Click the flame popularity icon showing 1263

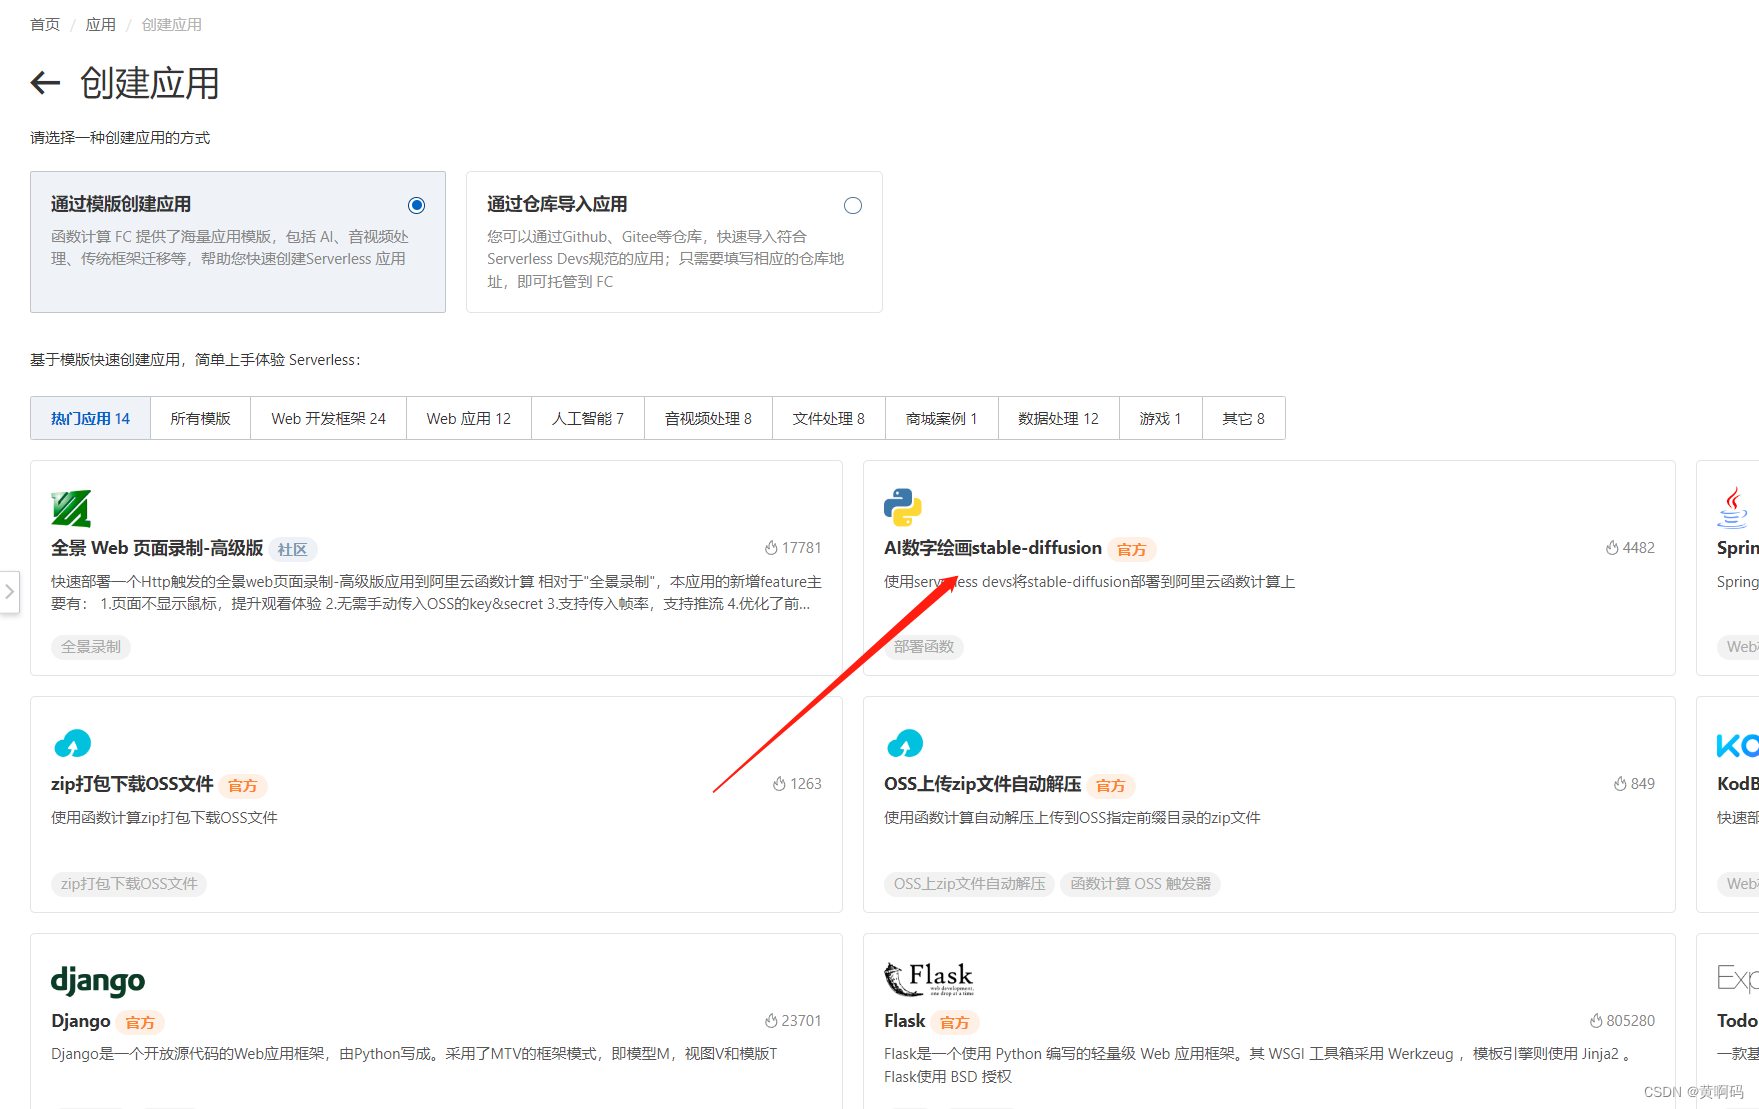coord(779,784)
